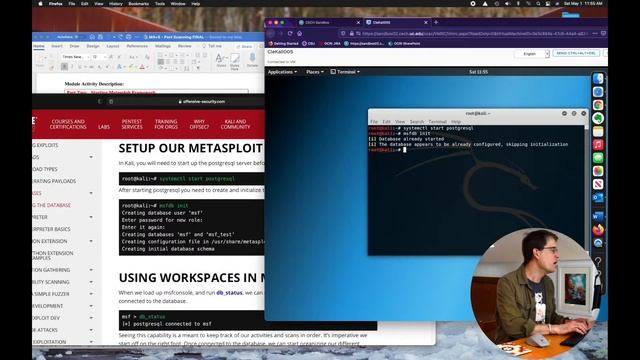Expand Payload Types sidebar section
This screenshot has height=360, width=640.
pos(45,169)
